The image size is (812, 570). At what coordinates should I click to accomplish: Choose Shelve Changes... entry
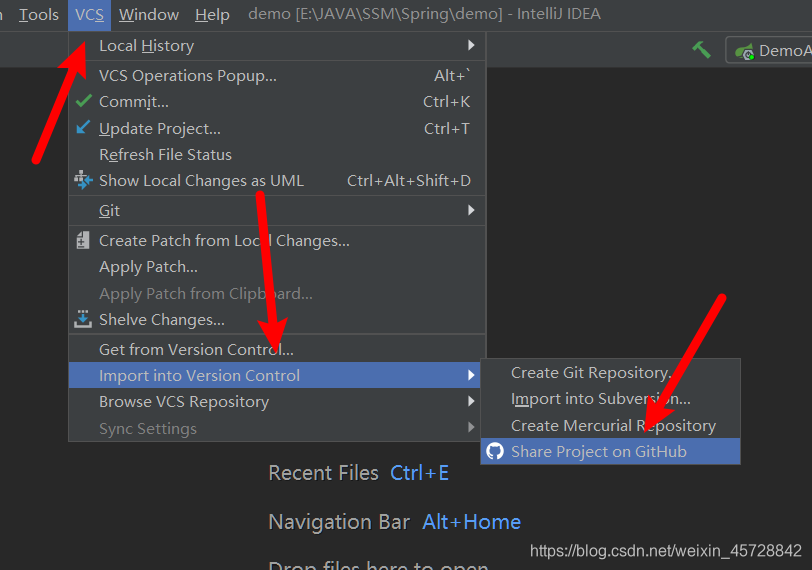point(278,320)
